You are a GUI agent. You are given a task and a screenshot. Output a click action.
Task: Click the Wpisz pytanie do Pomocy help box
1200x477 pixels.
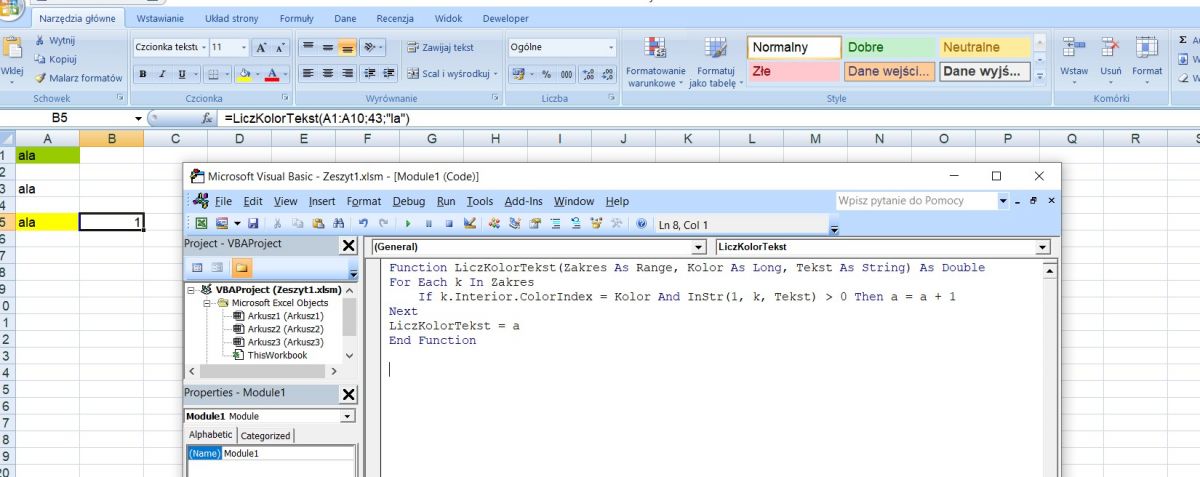[914, 201]
